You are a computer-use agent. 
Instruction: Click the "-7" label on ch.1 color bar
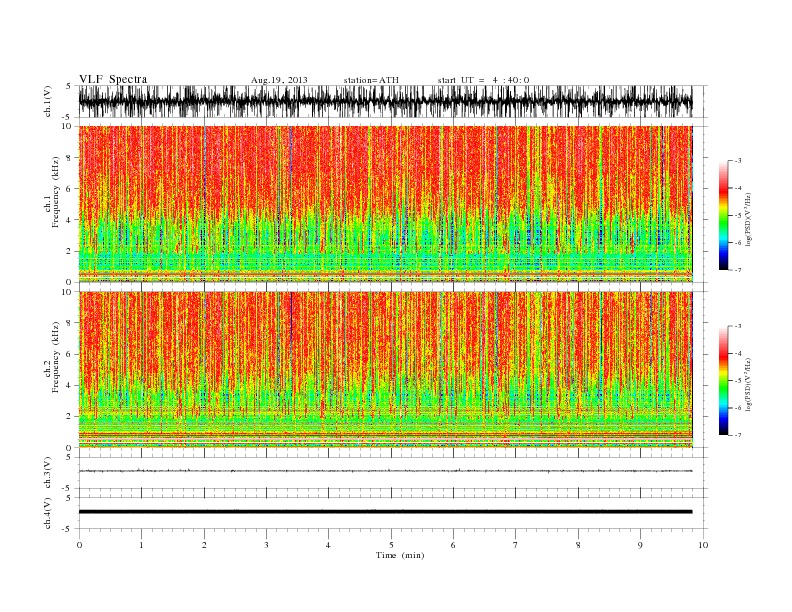[x=737, y=270]
